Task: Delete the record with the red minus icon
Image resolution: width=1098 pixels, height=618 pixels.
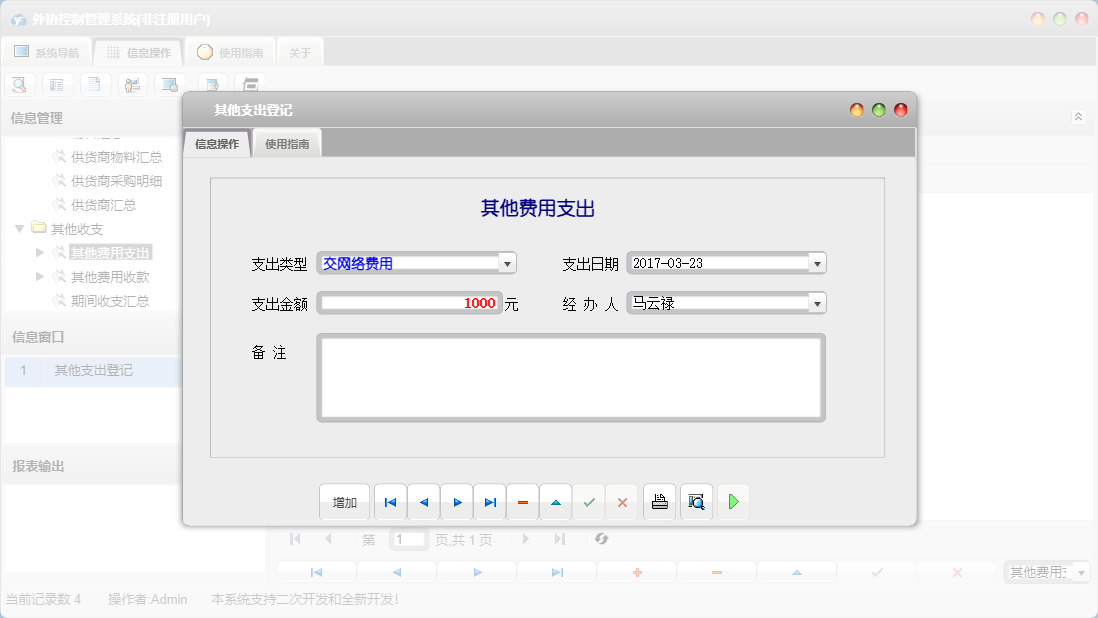Action: pyautogui.click(x=523, y=501)
